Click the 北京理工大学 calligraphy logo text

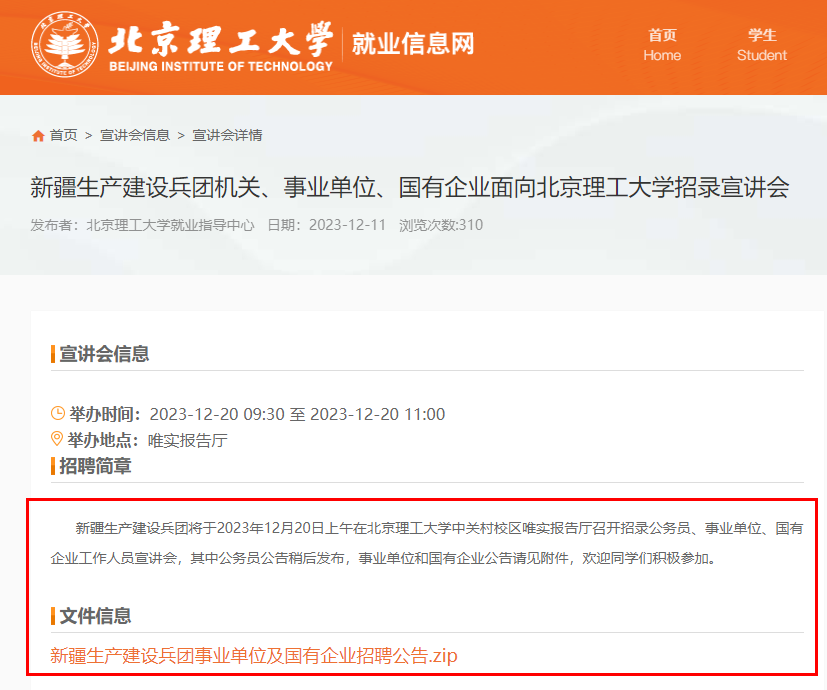[x=220, y=40]
